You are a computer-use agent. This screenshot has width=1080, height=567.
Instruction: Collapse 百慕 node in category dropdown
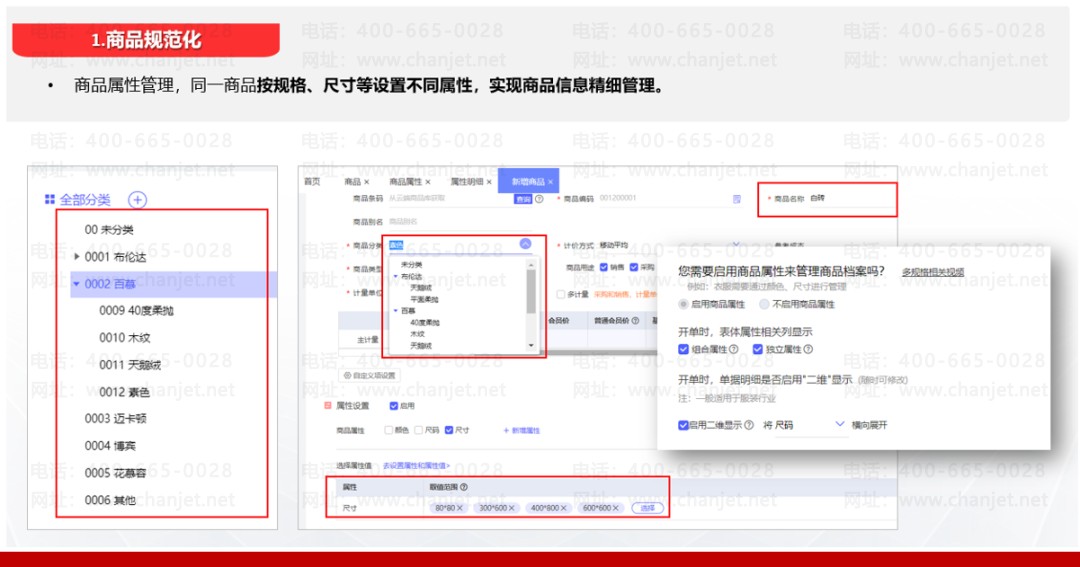[x=396, y=311]
